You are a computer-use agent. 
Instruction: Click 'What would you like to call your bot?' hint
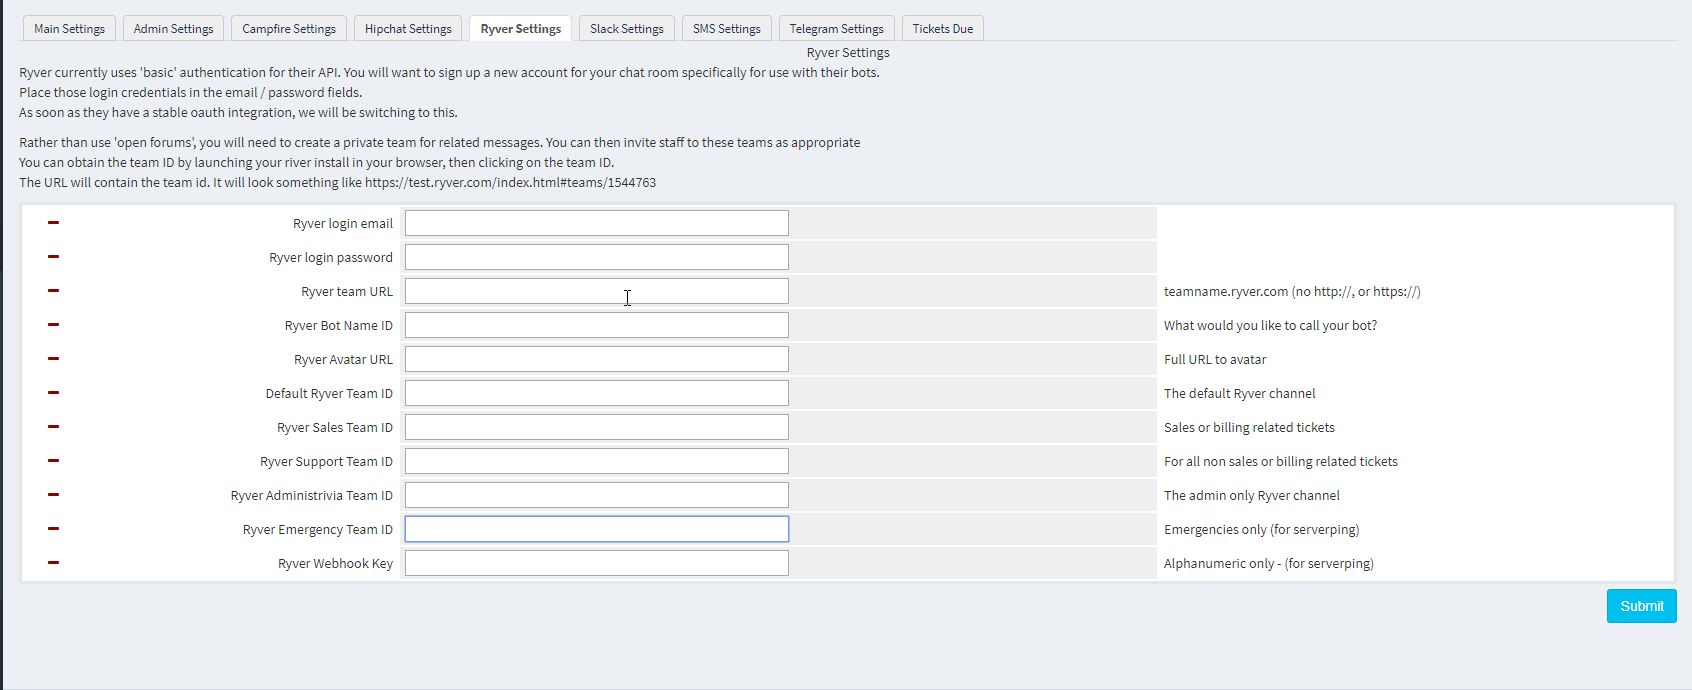click(x=1270, y=325)
